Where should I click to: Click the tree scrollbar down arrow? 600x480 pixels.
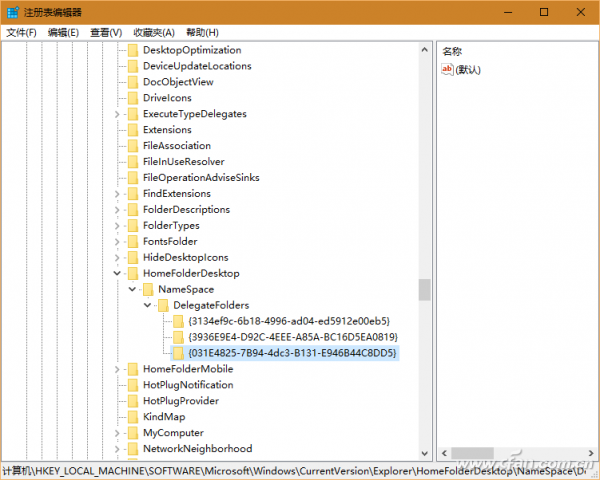(x=424, y=454)
